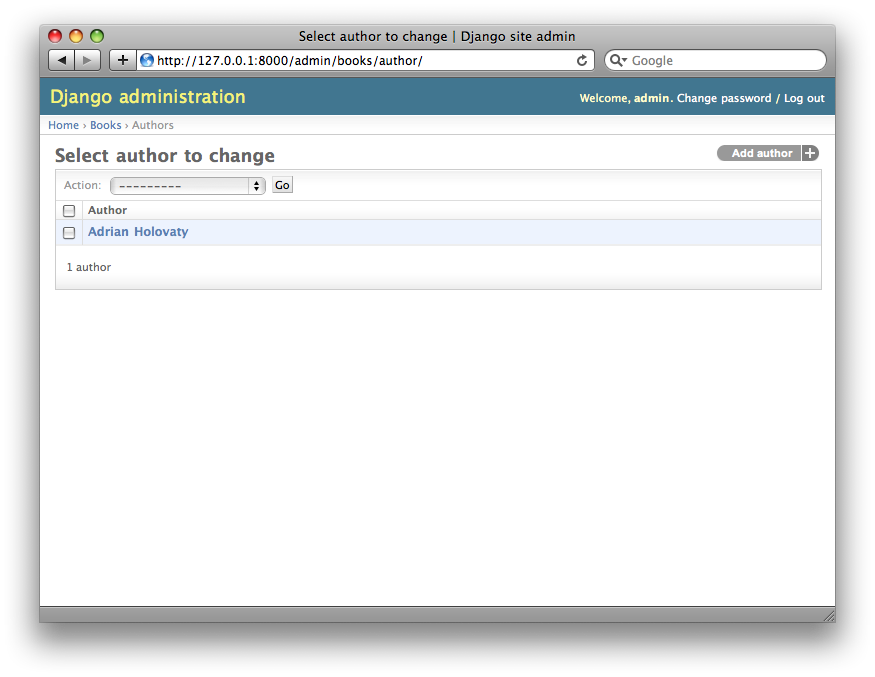Click the Add author button

[761, 153]
